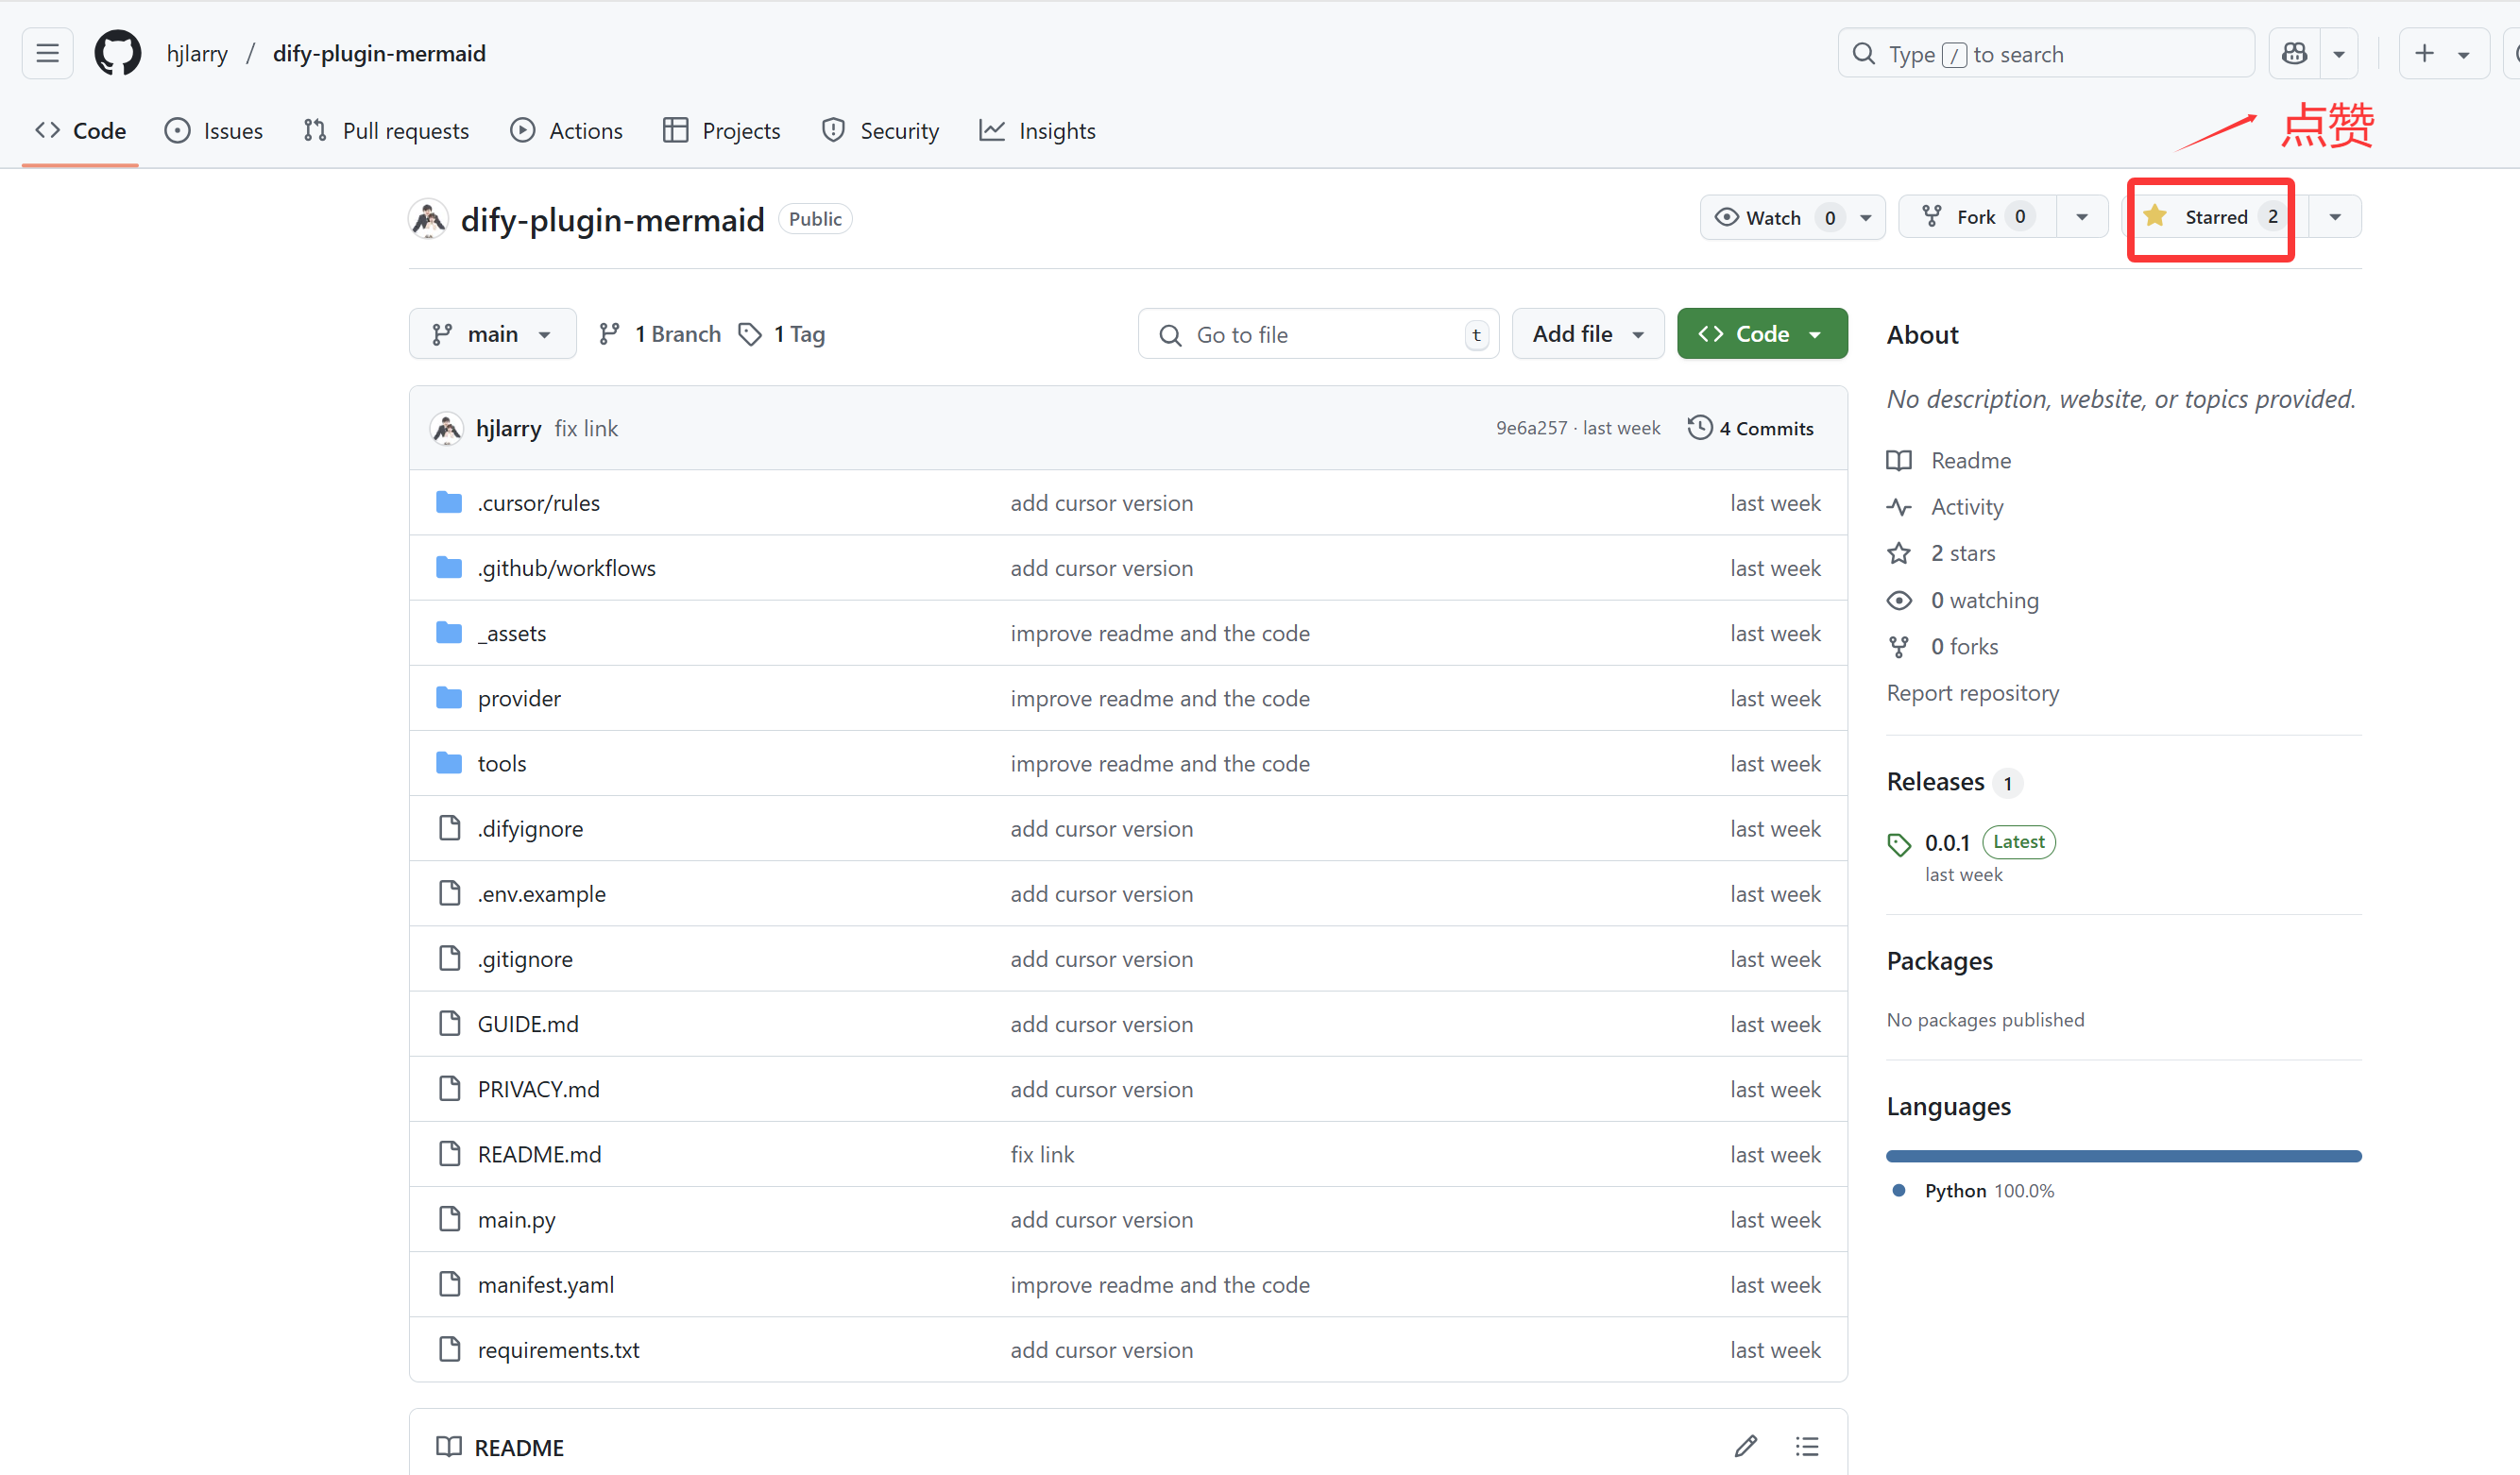Open the 4 Commits history link

[x=1750, y=428]
